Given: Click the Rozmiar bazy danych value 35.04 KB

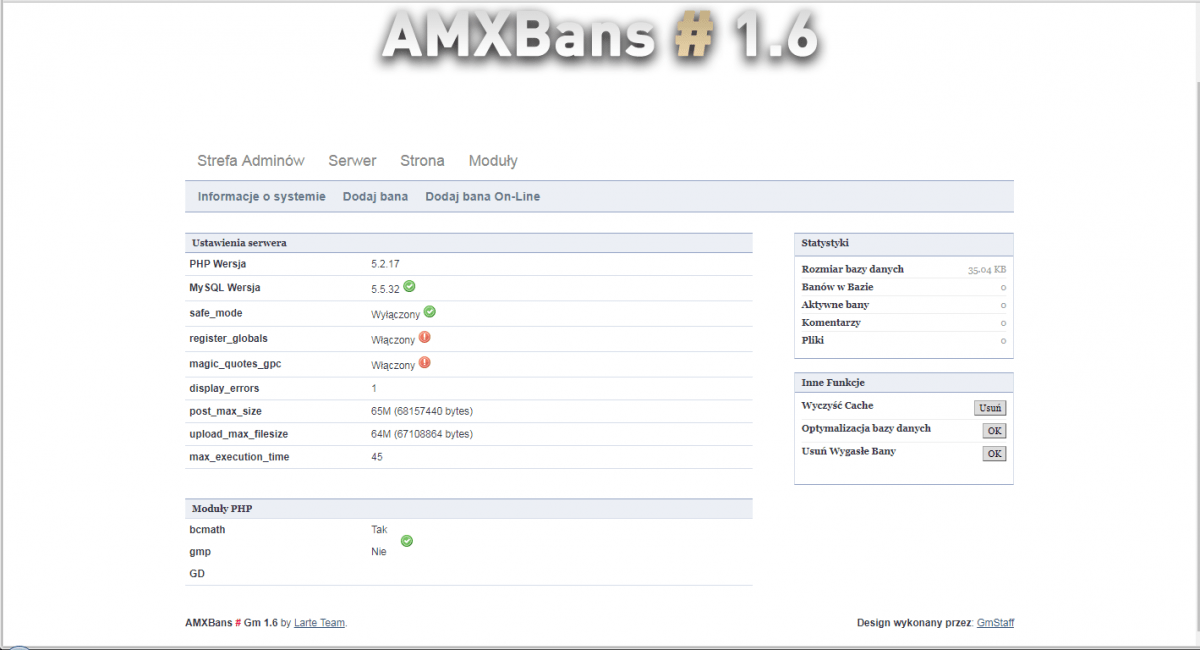Looking at the screenshot, I should click(x=987, y=270).
